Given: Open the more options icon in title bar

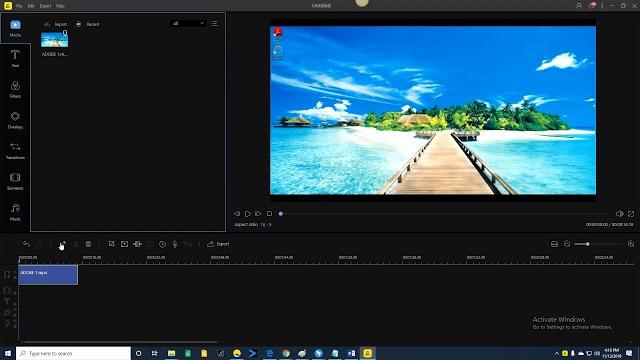Looking at the screenshot, I should point(602,6).
